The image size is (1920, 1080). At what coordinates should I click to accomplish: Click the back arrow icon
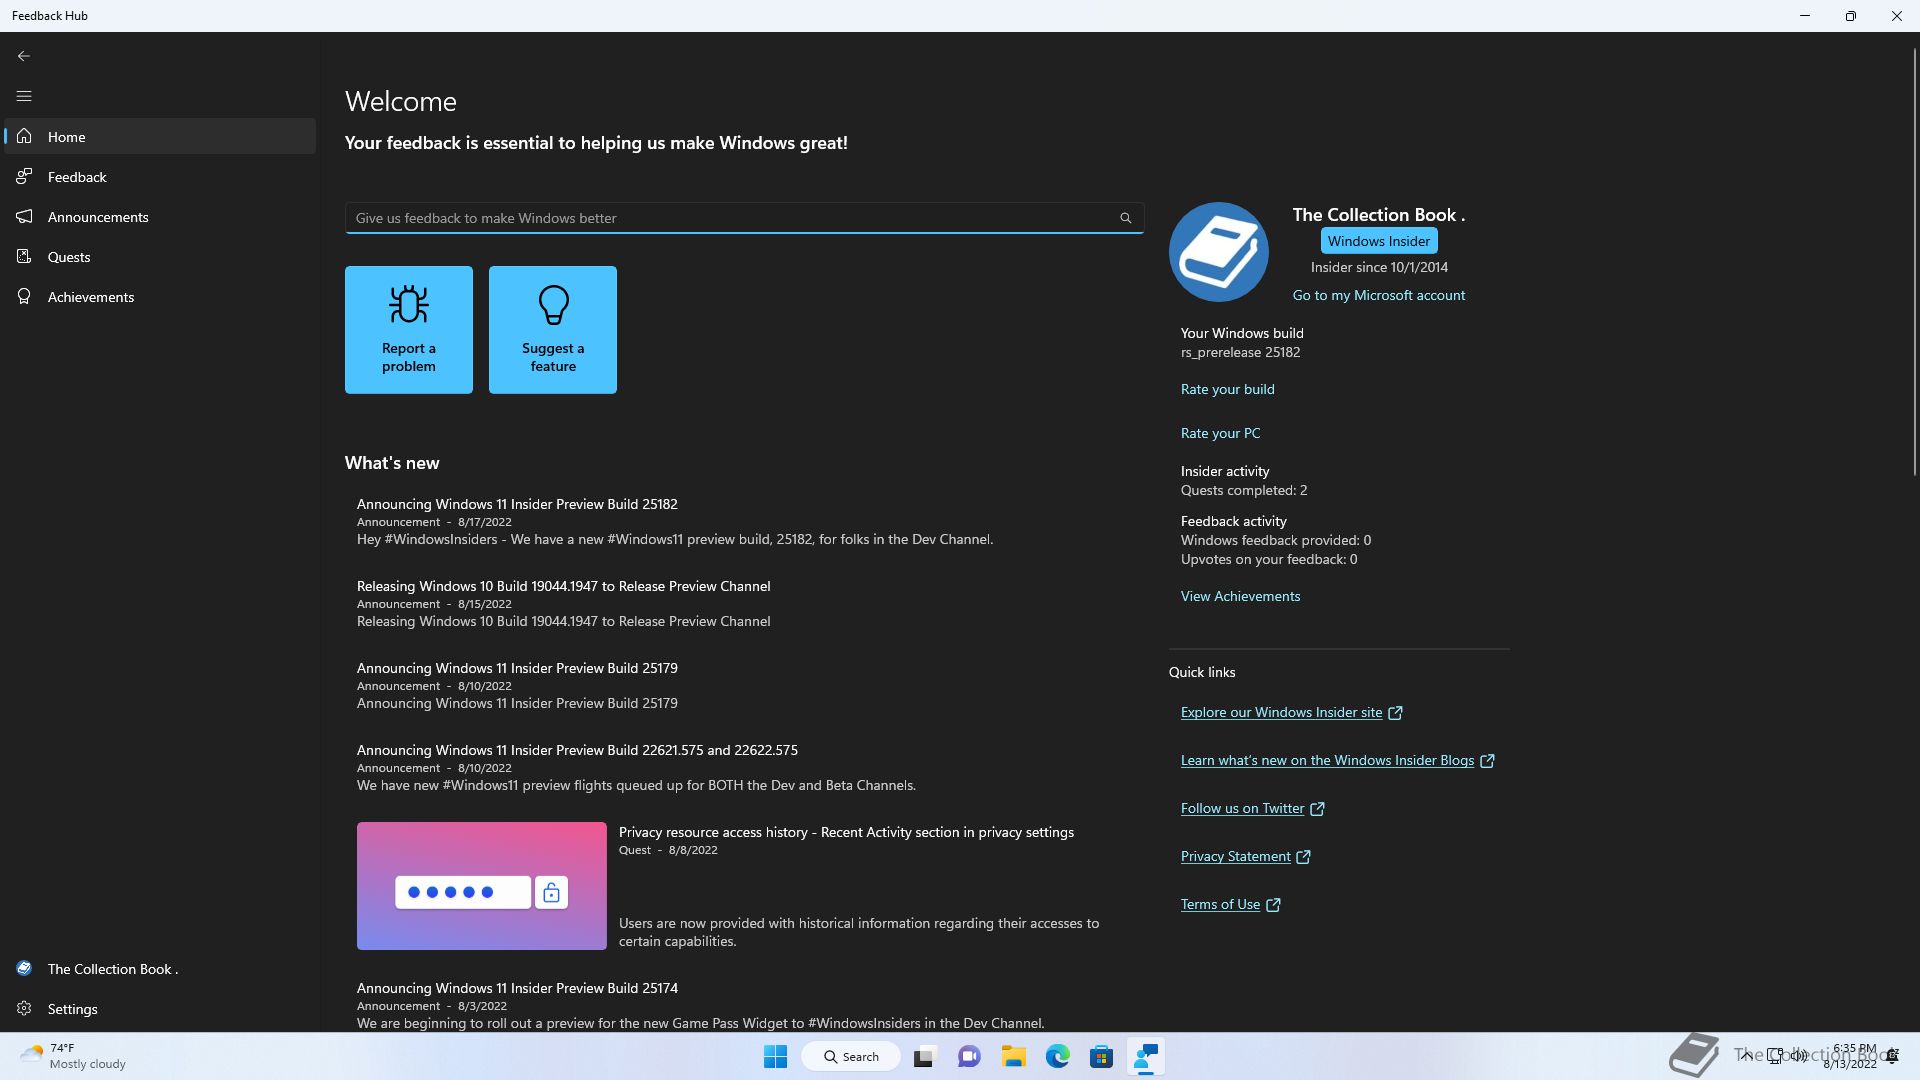(x=24, y=56)
